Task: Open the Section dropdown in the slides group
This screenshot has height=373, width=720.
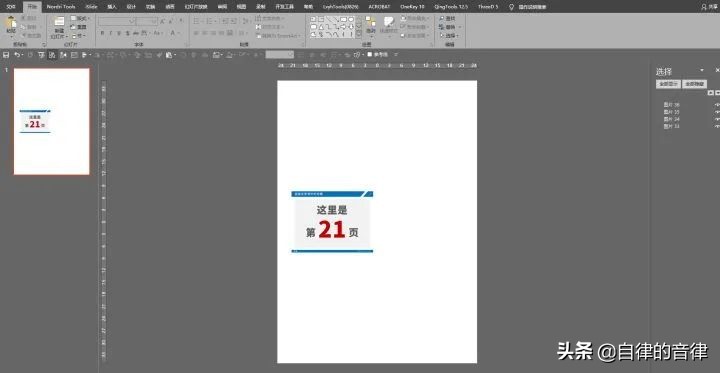Action: tap(78, 36)
